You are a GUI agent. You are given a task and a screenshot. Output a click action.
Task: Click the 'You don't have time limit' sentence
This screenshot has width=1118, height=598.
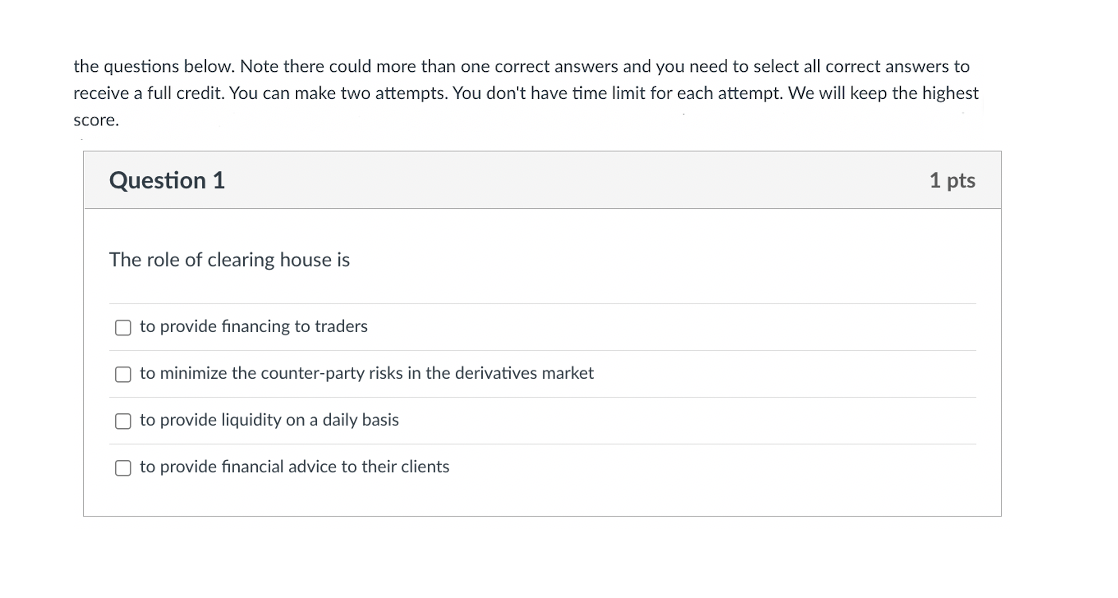pyautogui.click(x=550, y=93)
